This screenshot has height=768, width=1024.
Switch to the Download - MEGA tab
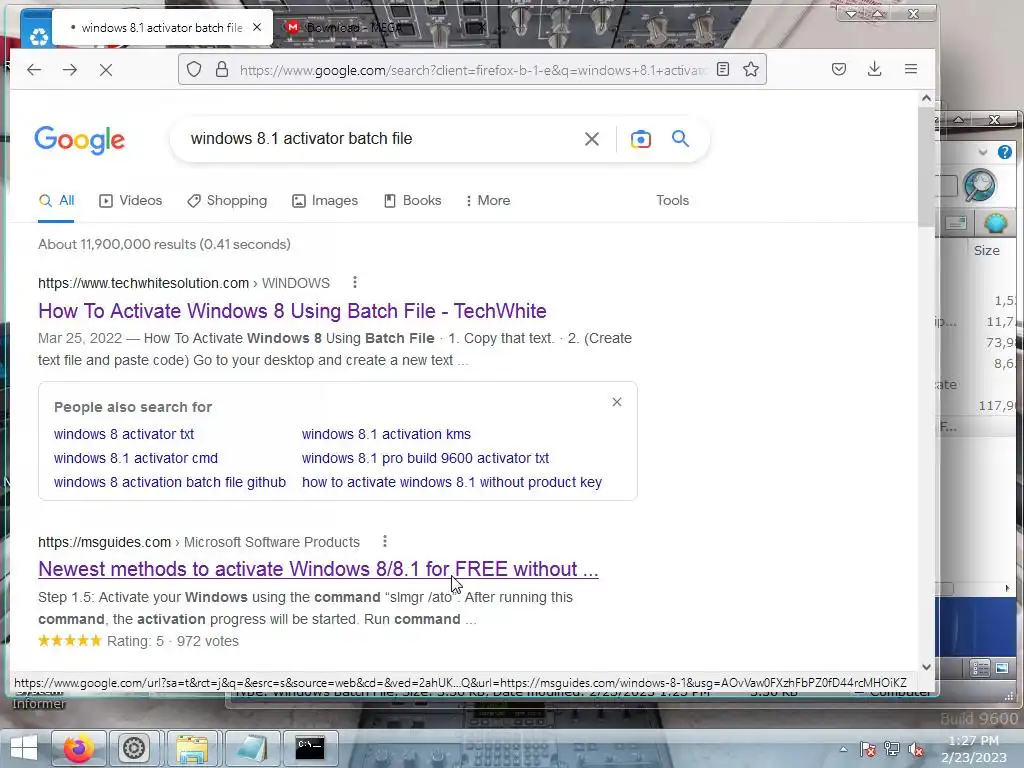point(385,27)
